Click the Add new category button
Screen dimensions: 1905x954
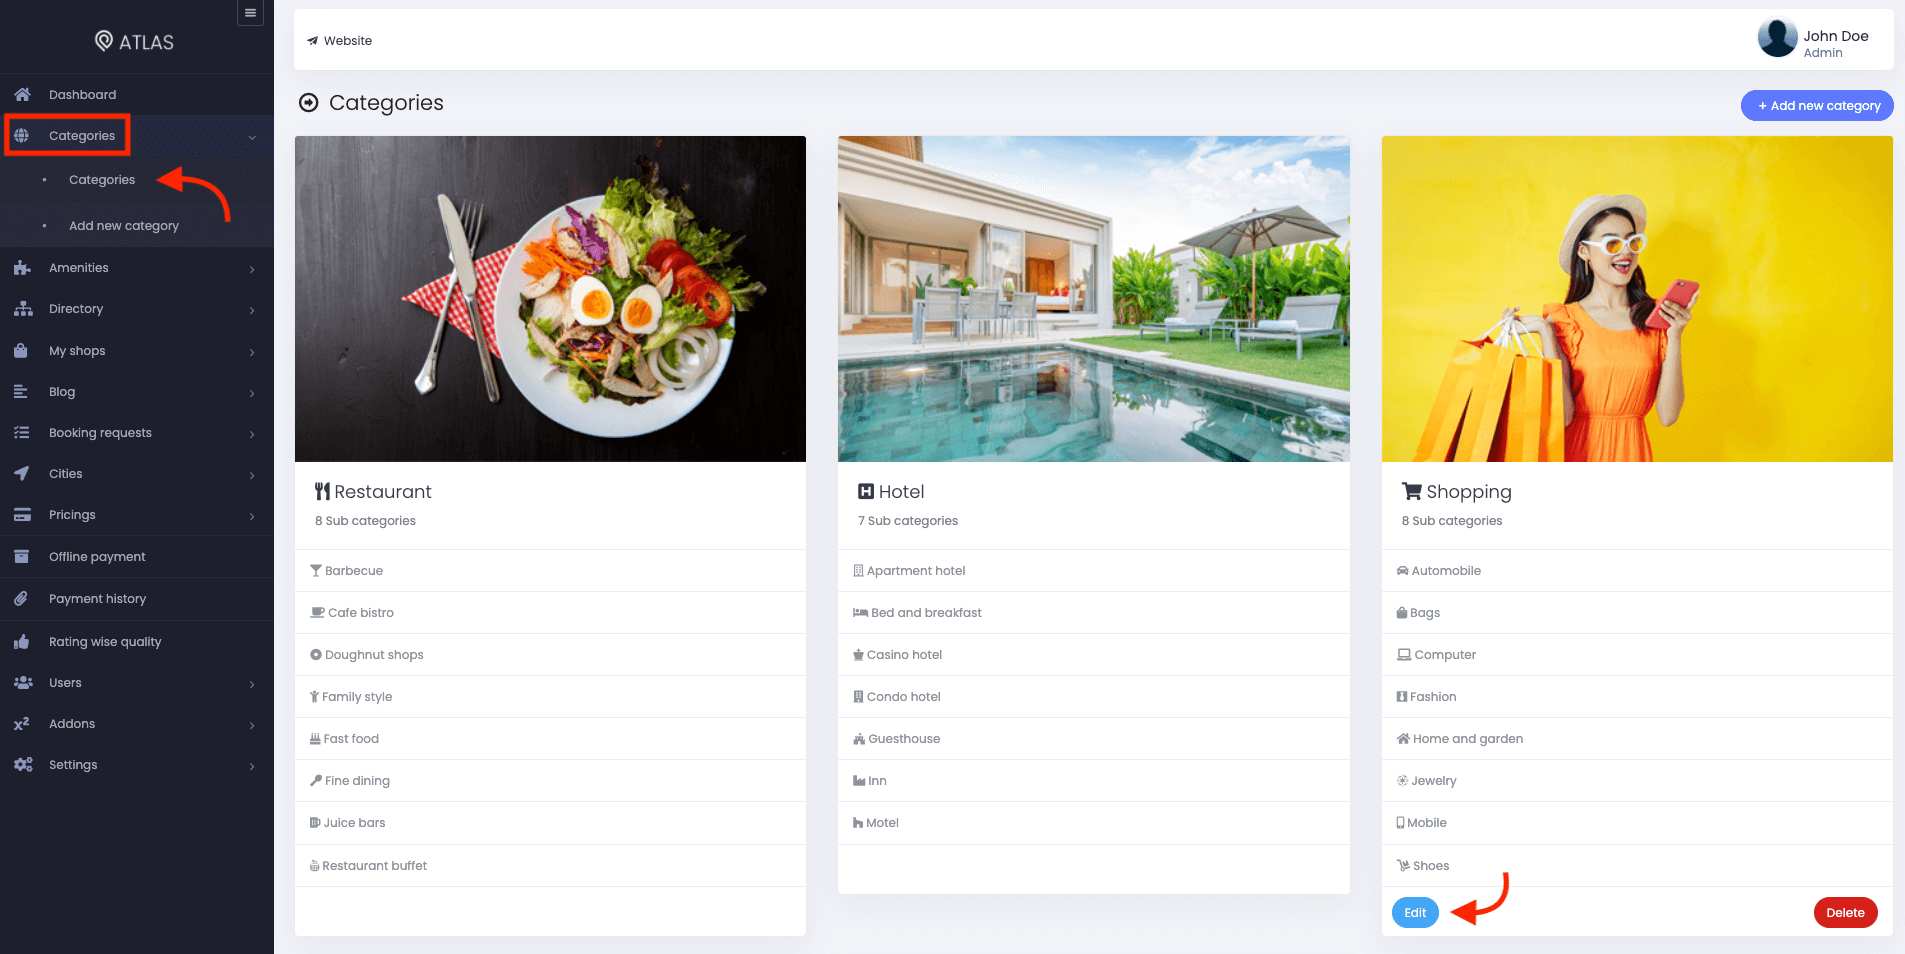1816,105
